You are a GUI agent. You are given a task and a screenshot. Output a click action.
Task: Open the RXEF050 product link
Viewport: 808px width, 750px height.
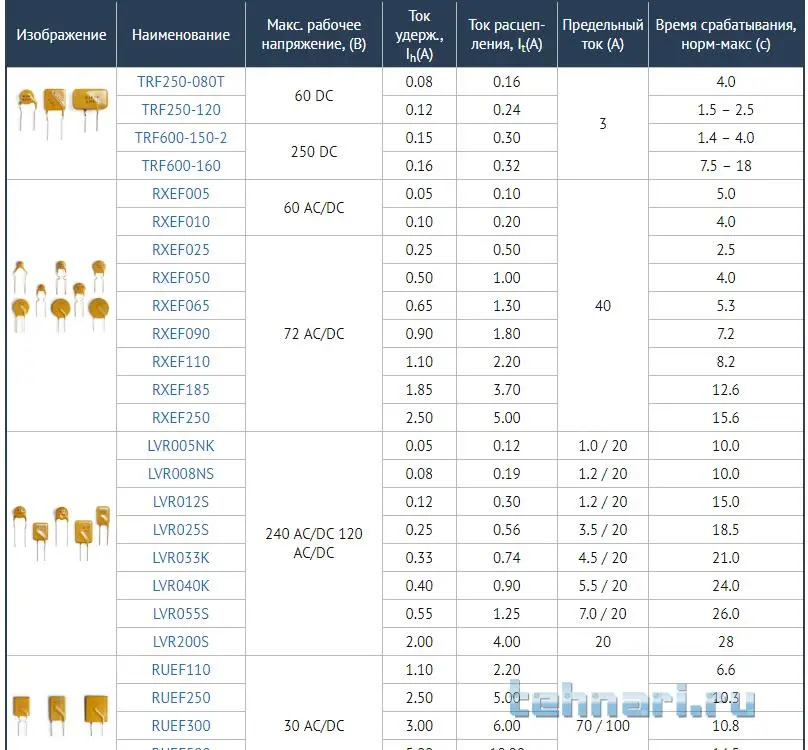click(x=181, y=278)
